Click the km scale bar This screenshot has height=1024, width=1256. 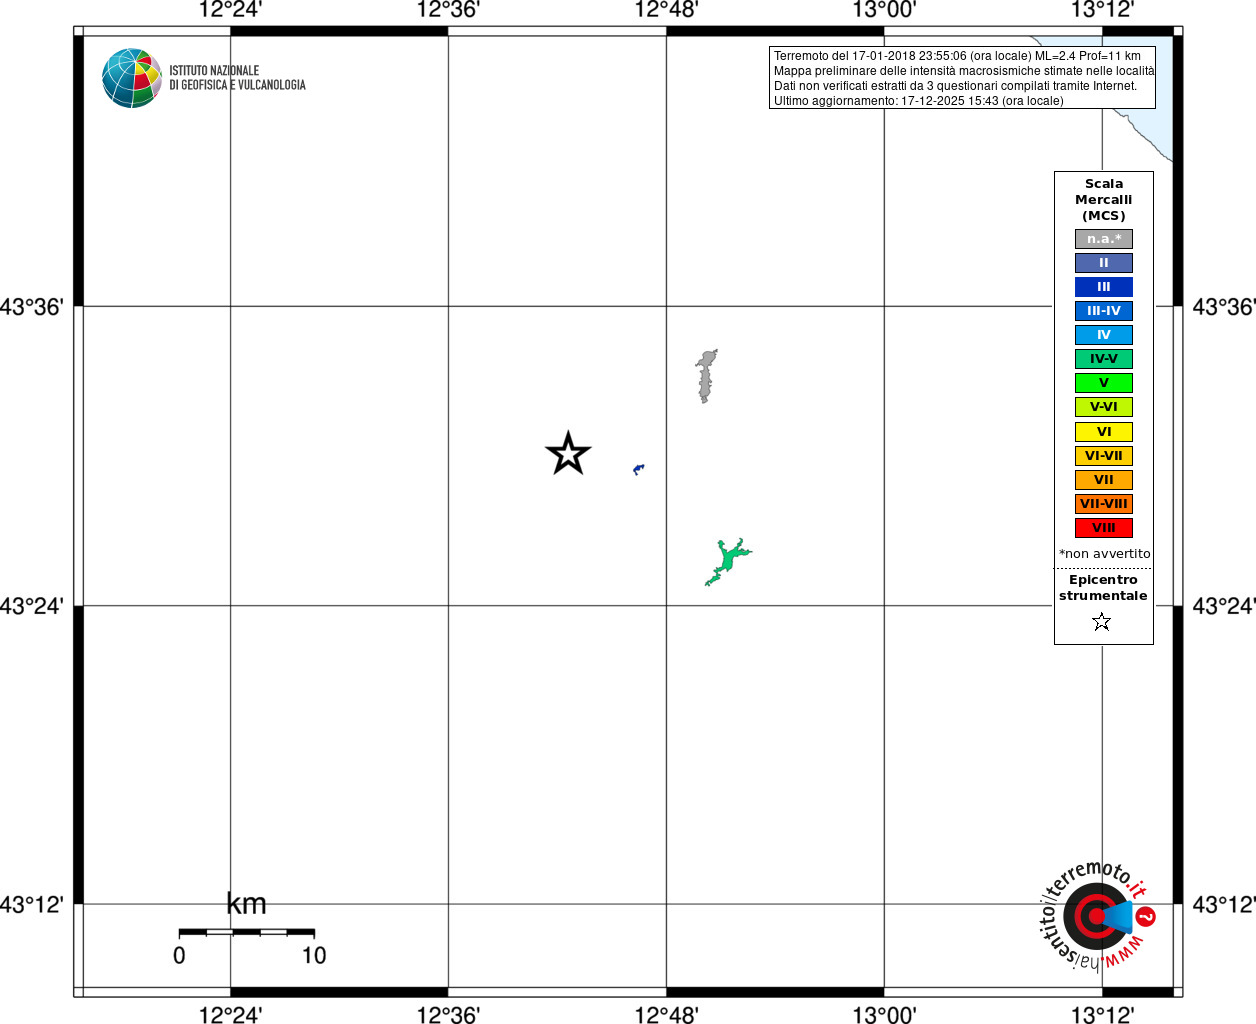[x=246, y=932]
